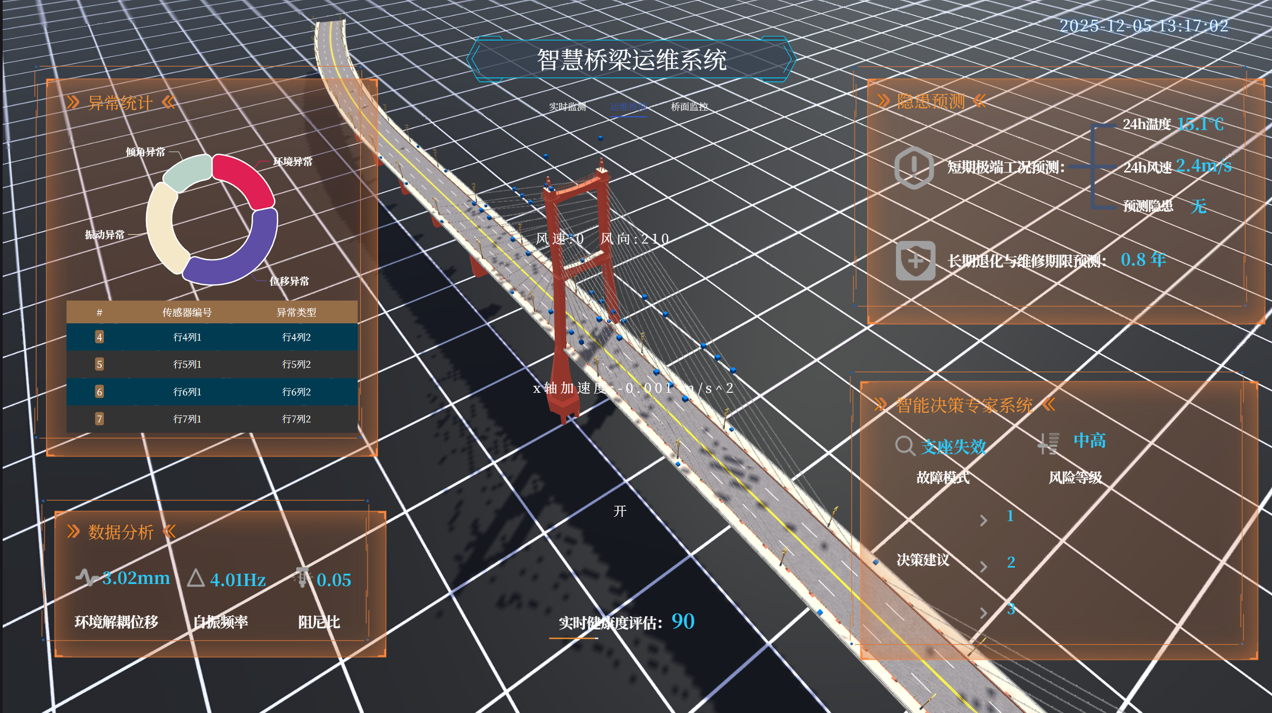Select the red 环境异常 donut segment
The image size is (1272, 713).
click(247, 179)
